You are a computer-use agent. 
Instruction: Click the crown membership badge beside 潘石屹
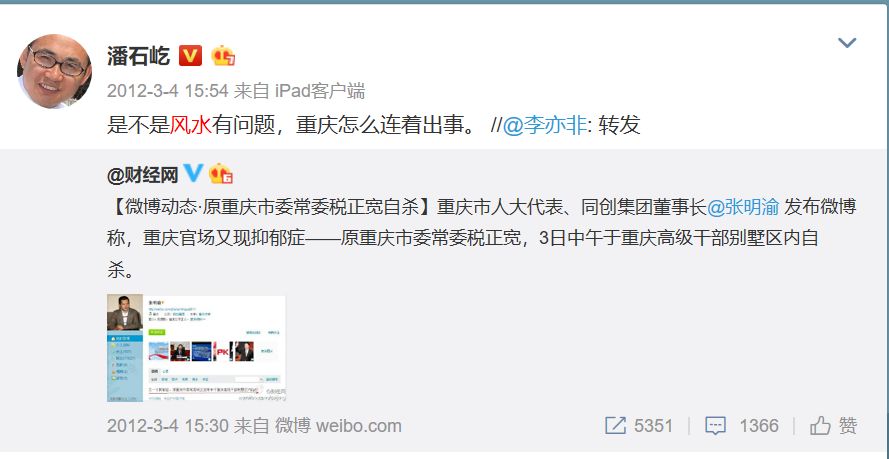click(223, 56)
